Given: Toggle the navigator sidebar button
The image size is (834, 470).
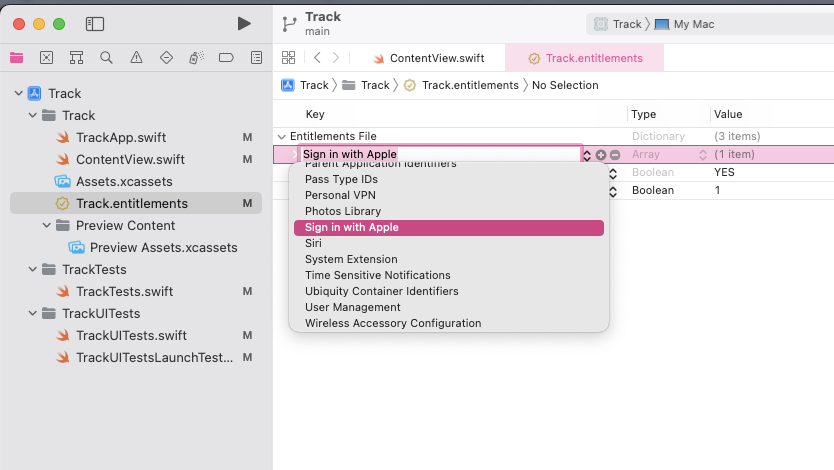Looking at the screenshot, I should (x=95, y=23).
